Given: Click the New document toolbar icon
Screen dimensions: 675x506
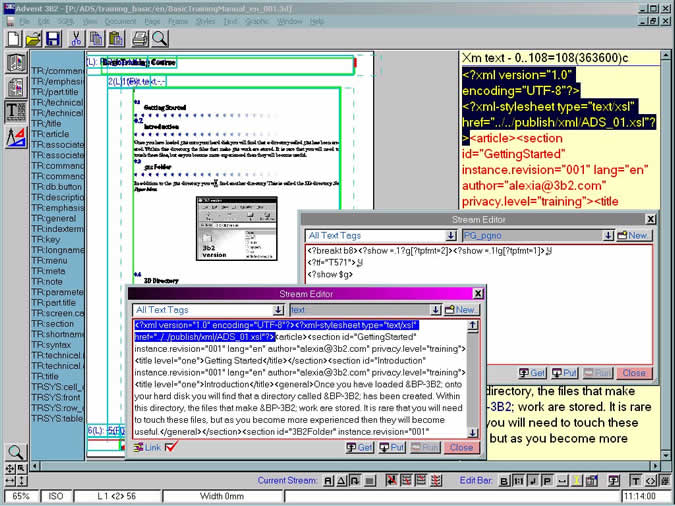Looking at the screenshot, I should (x=13, y=39).
